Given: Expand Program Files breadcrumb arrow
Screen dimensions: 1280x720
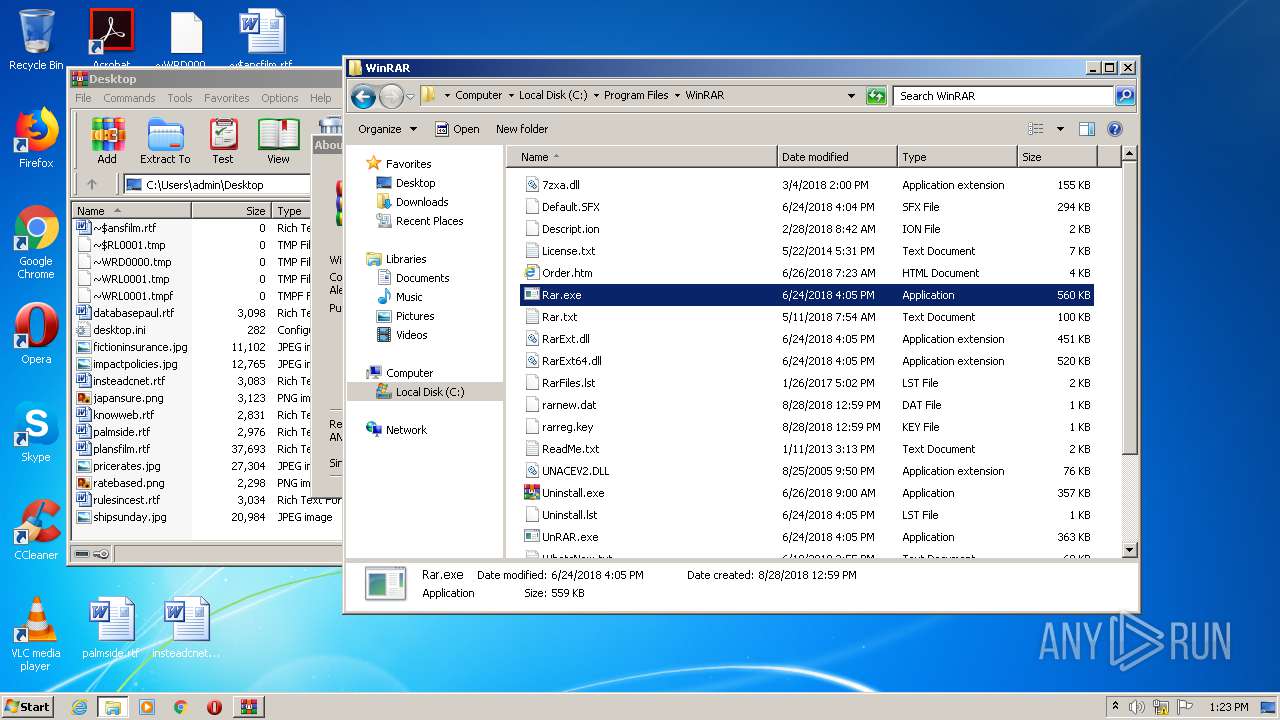Looking at the screenshot, I should pyautogui.click(x=677, y=96).
